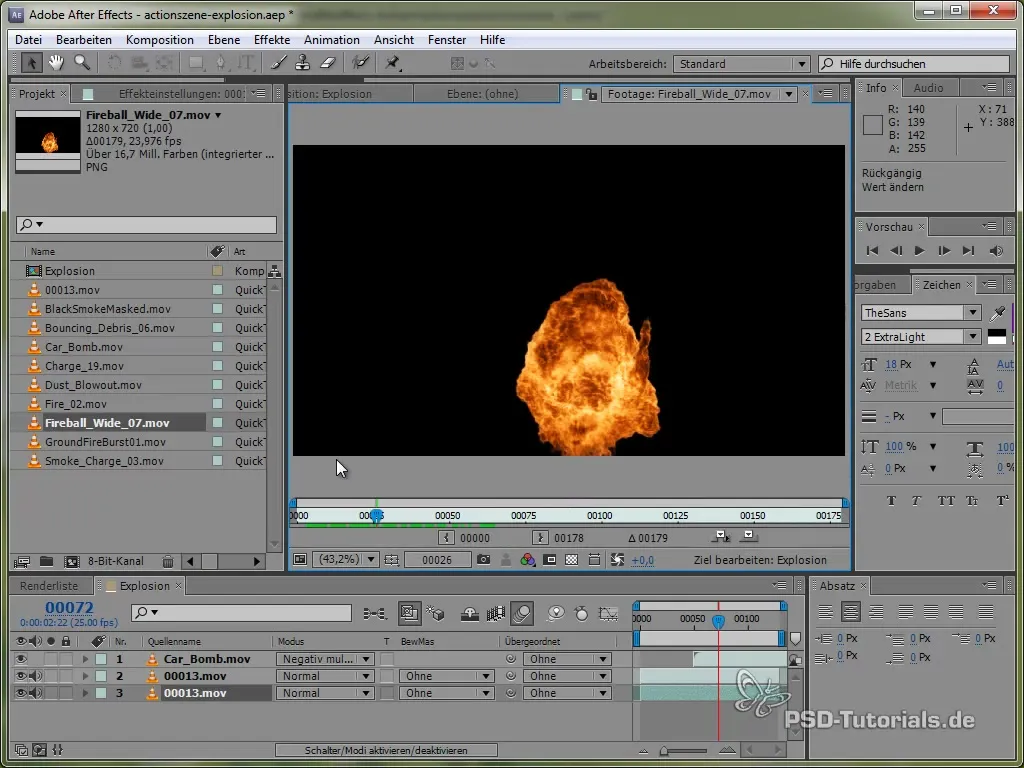Delete selected item with the trash icon

(168, 562)
